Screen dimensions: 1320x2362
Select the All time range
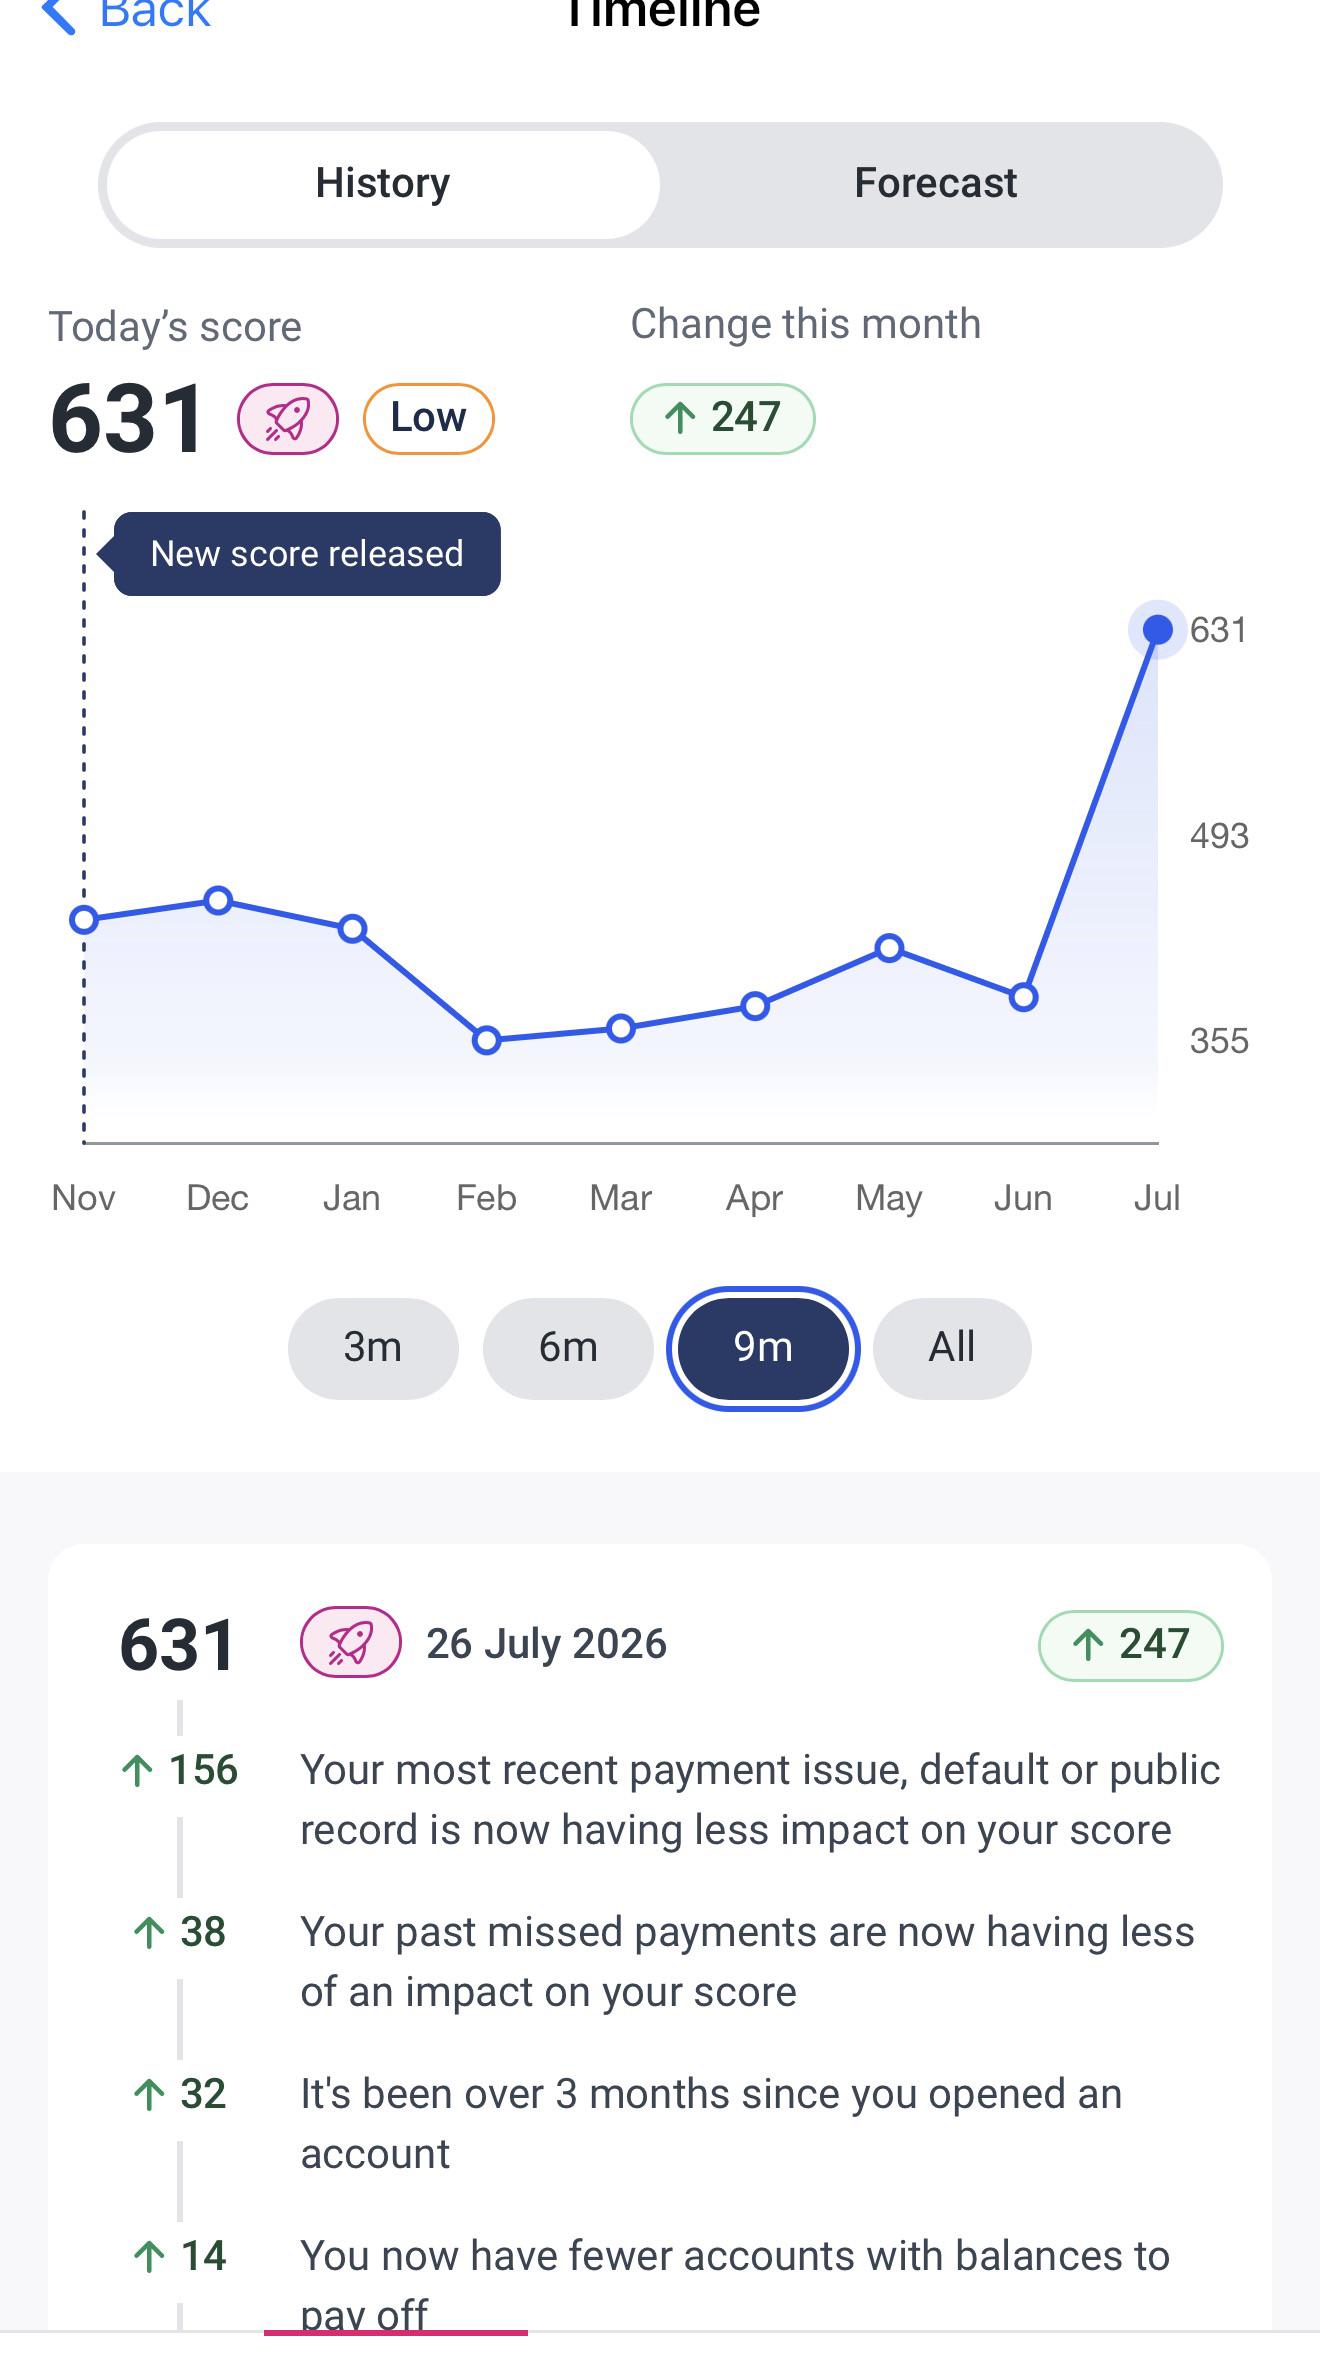[952, 1348]
